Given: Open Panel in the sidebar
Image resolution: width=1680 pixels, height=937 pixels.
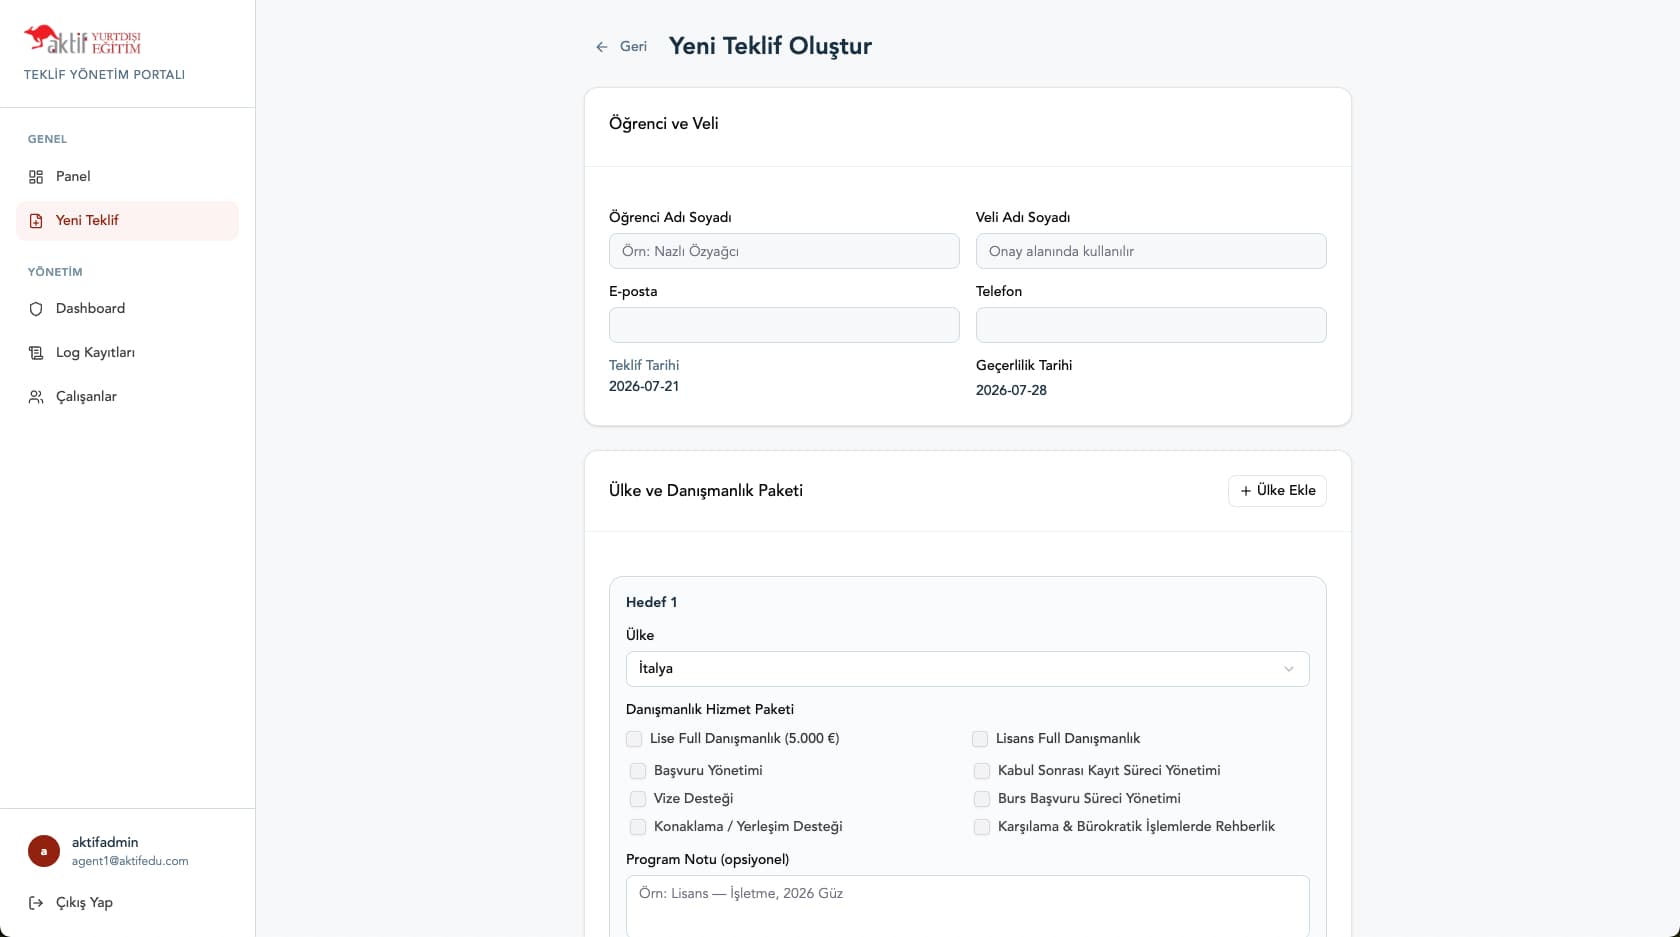Looking at the screenshot, I should 127,177.
